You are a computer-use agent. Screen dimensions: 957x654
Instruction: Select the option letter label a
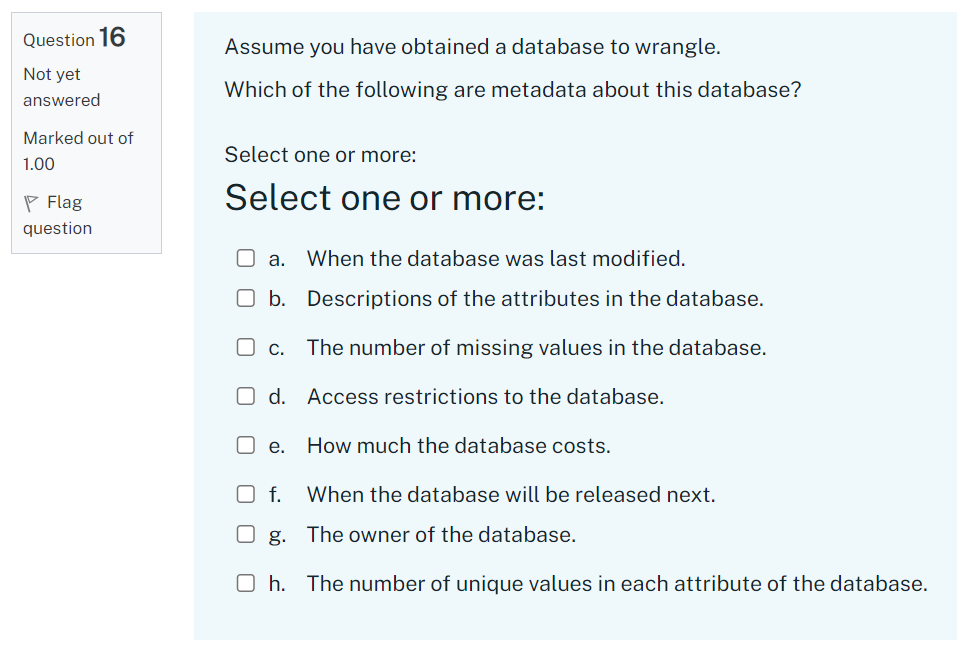[x=277, y=258]
